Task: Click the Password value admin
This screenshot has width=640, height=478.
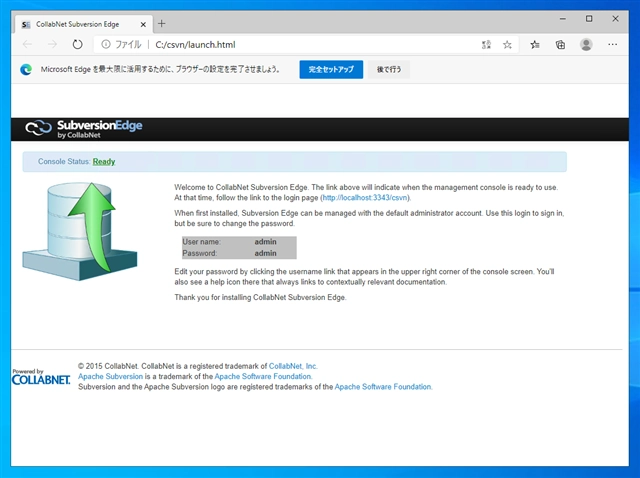Action: click(265, 253)
